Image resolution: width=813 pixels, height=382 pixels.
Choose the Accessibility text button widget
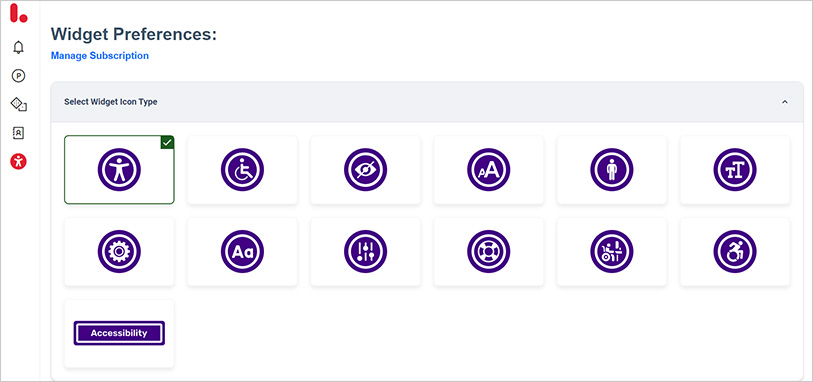119,333
